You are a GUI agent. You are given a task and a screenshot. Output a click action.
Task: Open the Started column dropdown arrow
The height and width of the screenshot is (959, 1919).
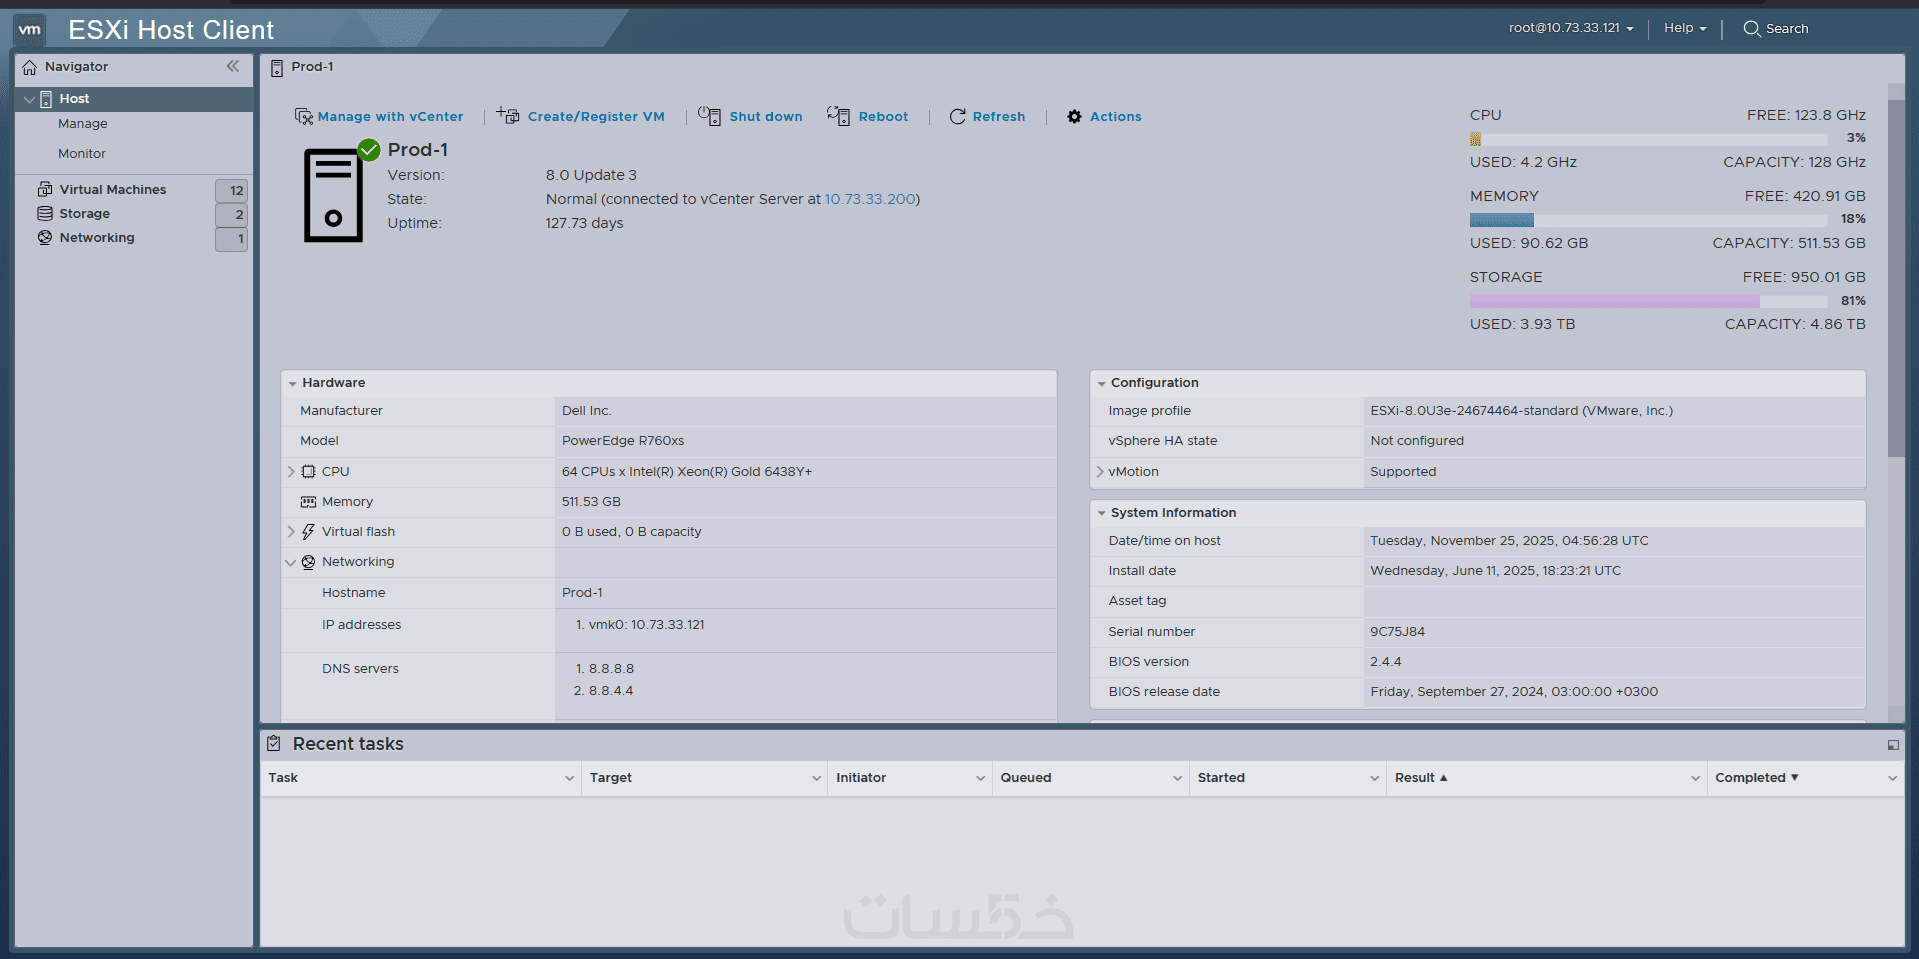tap(1374, 778)
